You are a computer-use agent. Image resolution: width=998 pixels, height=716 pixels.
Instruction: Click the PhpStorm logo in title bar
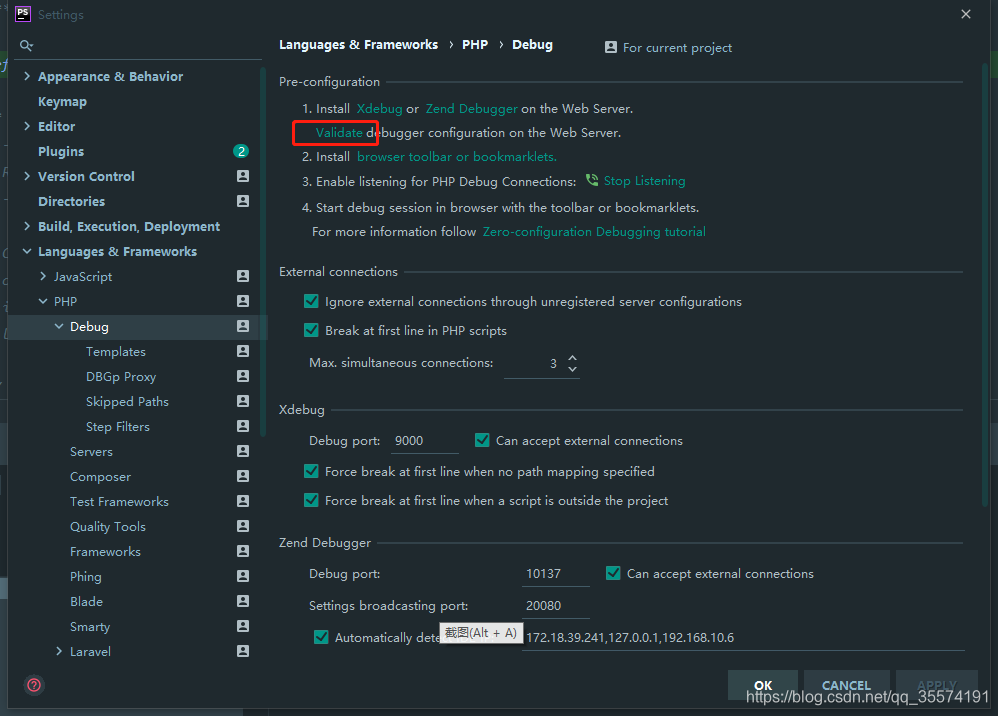(x=23, y=14)
